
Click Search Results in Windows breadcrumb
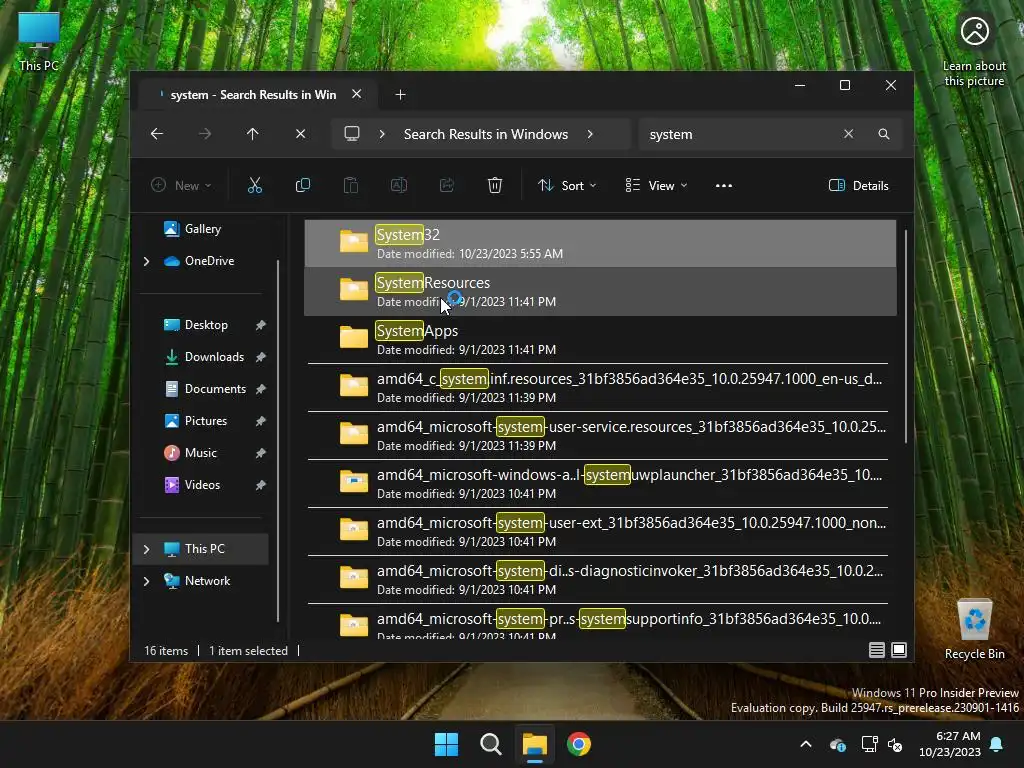[486, 134]
